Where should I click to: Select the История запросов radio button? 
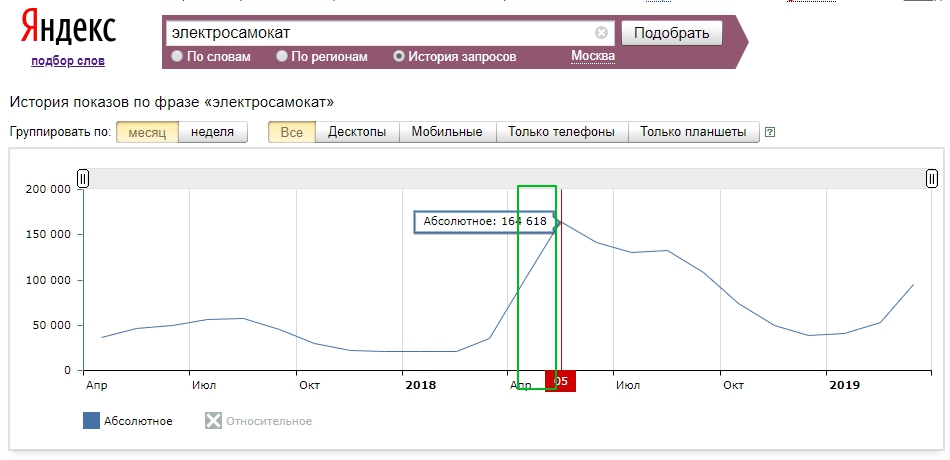pyautogui.click(x=399, y=57)
